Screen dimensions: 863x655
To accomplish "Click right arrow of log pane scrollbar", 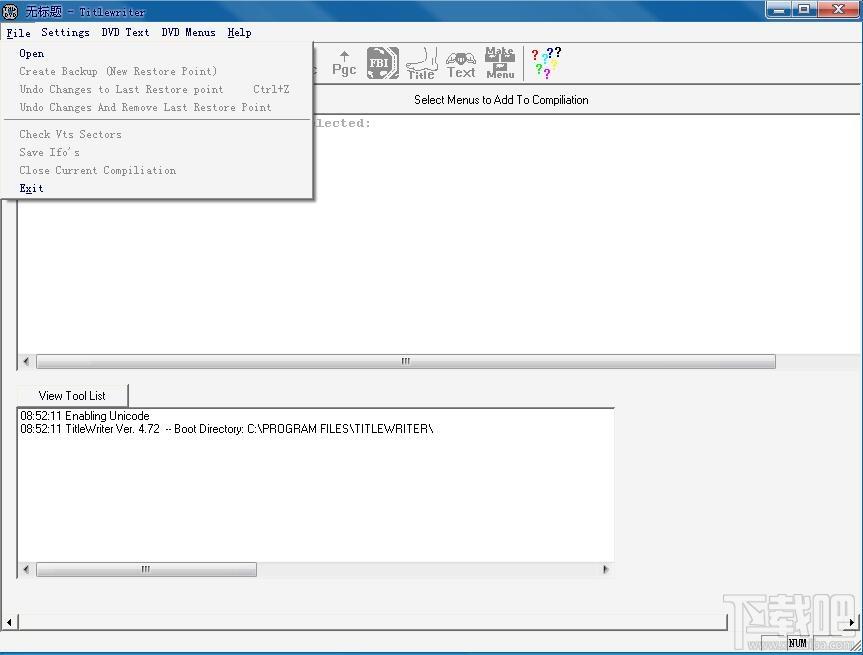I will pyautogui.click(x=605, y=569).
